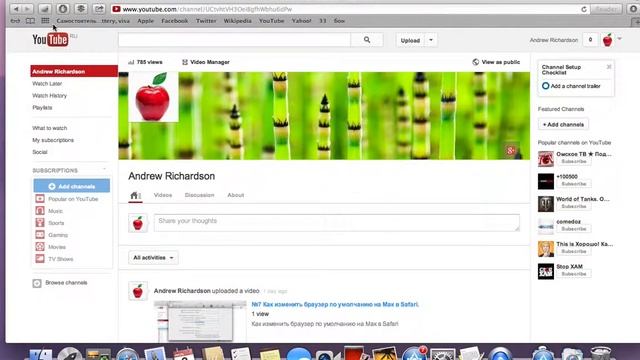Click apple avatar beside uploaded a video
Viewport: 640px width, 360px height.
pos(138,291)
